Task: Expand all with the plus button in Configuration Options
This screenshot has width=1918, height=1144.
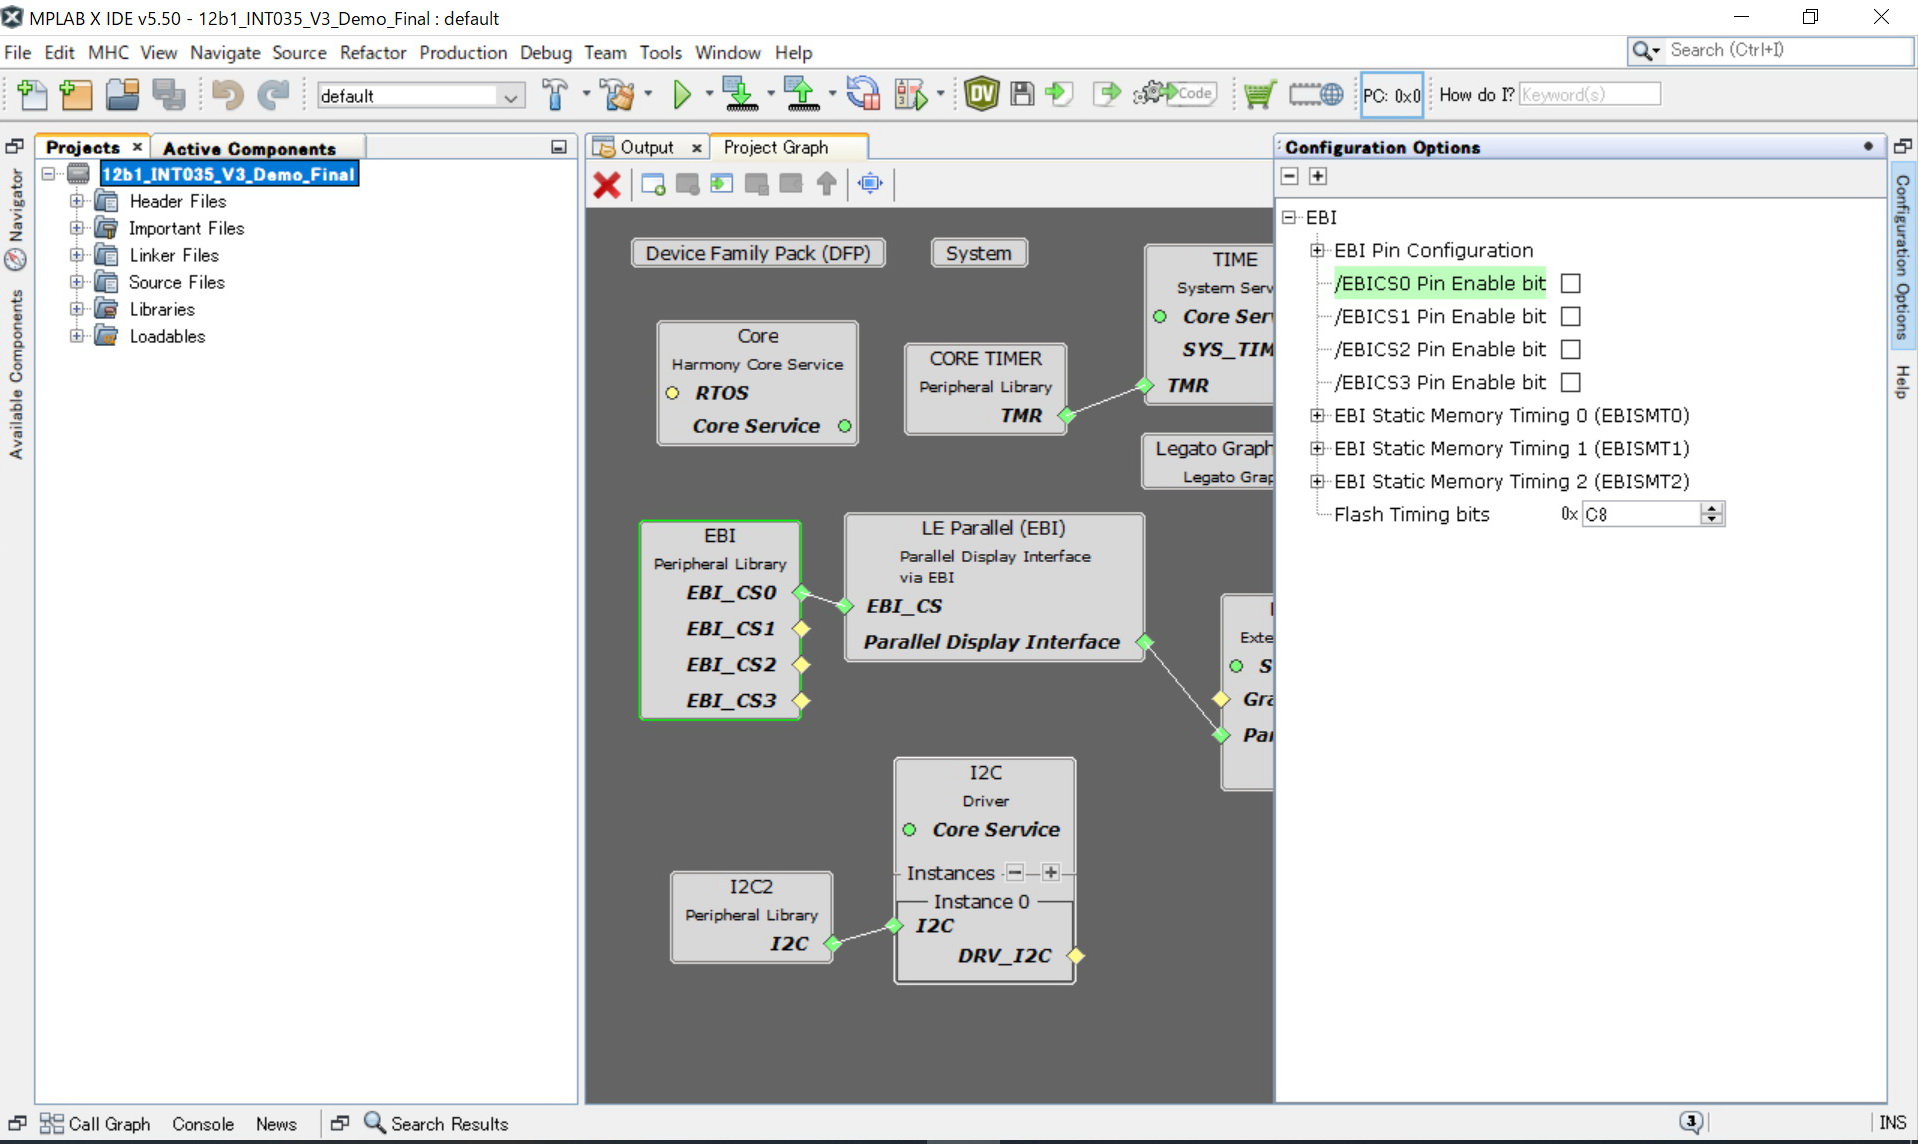Action: click(x=1317, y=176)
